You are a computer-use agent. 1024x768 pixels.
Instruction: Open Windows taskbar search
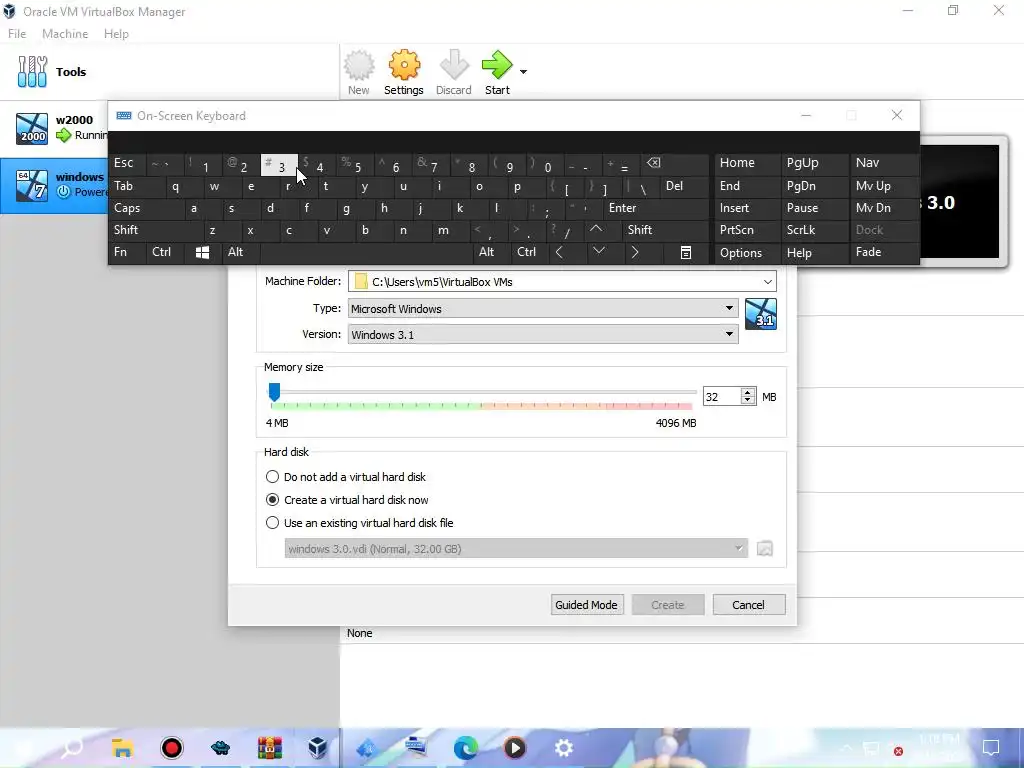coord(72,748)
